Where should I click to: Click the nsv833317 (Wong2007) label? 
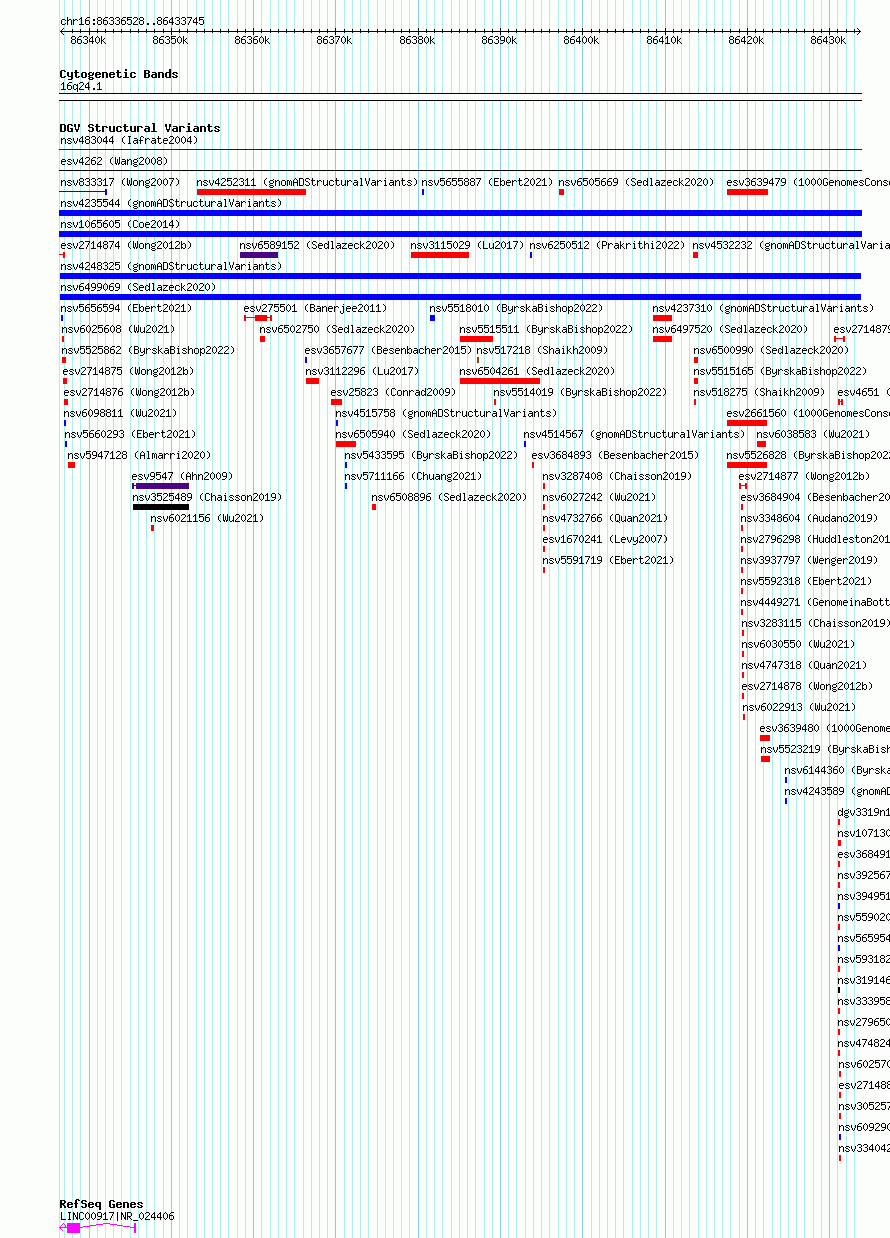[x=120, y=182]
